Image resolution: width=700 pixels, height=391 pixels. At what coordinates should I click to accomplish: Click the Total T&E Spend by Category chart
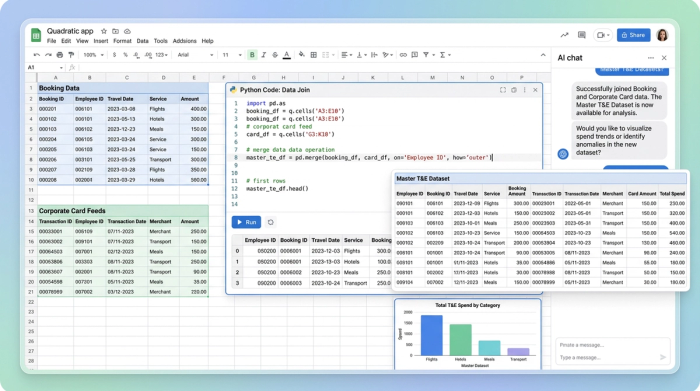tap(468, 334)
